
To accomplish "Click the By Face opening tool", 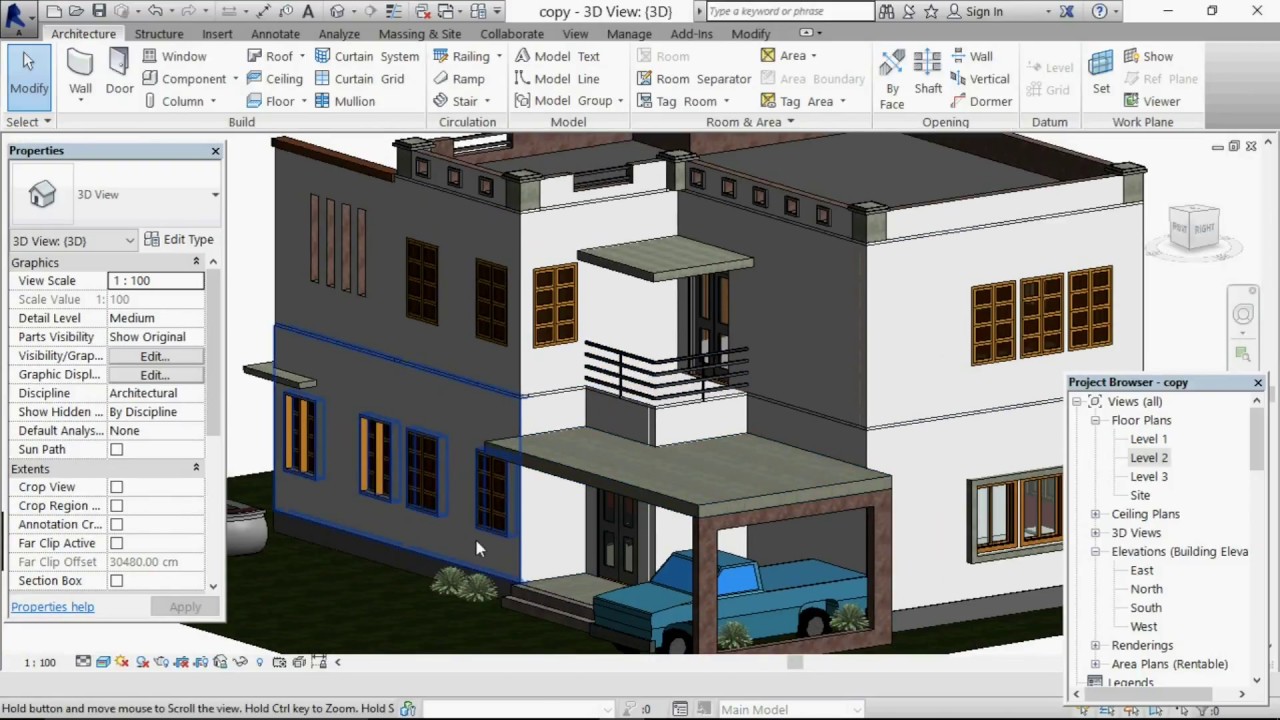I will [x=892, y=78].
